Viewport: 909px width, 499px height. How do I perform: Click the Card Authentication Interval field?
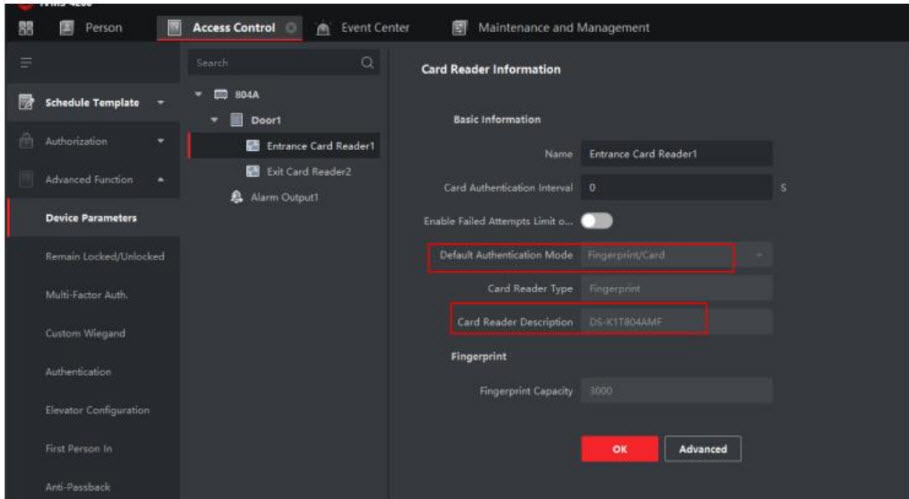coord(675,187)
